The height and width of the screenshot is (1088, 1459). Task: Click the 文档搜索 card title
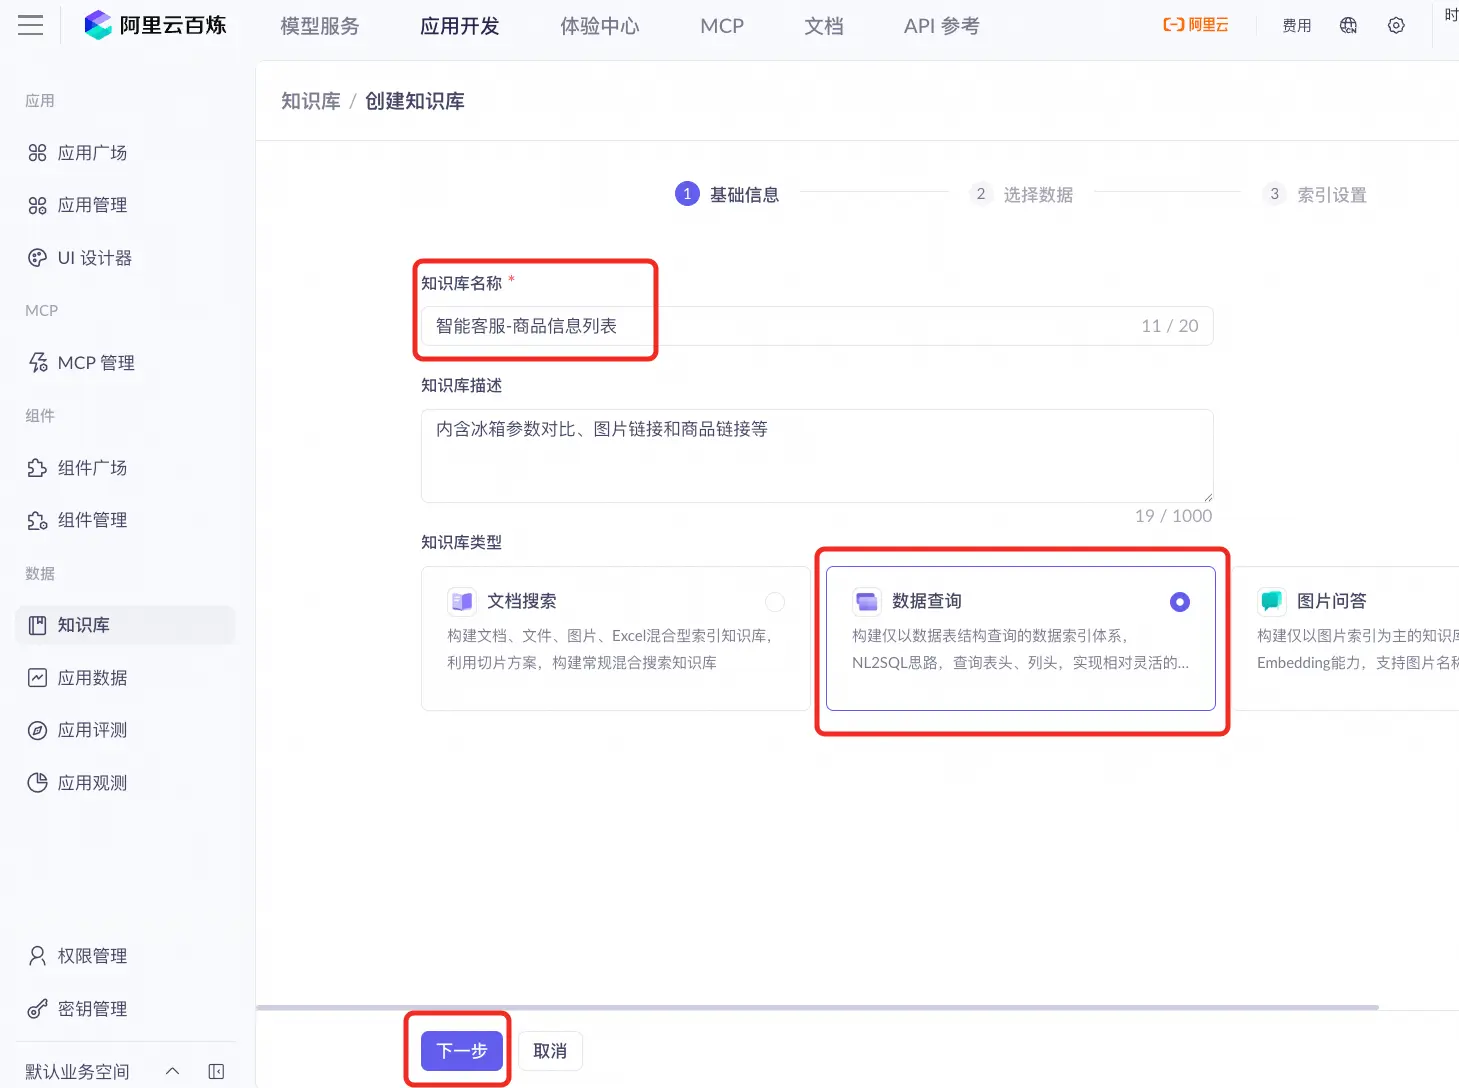[522, 601]
